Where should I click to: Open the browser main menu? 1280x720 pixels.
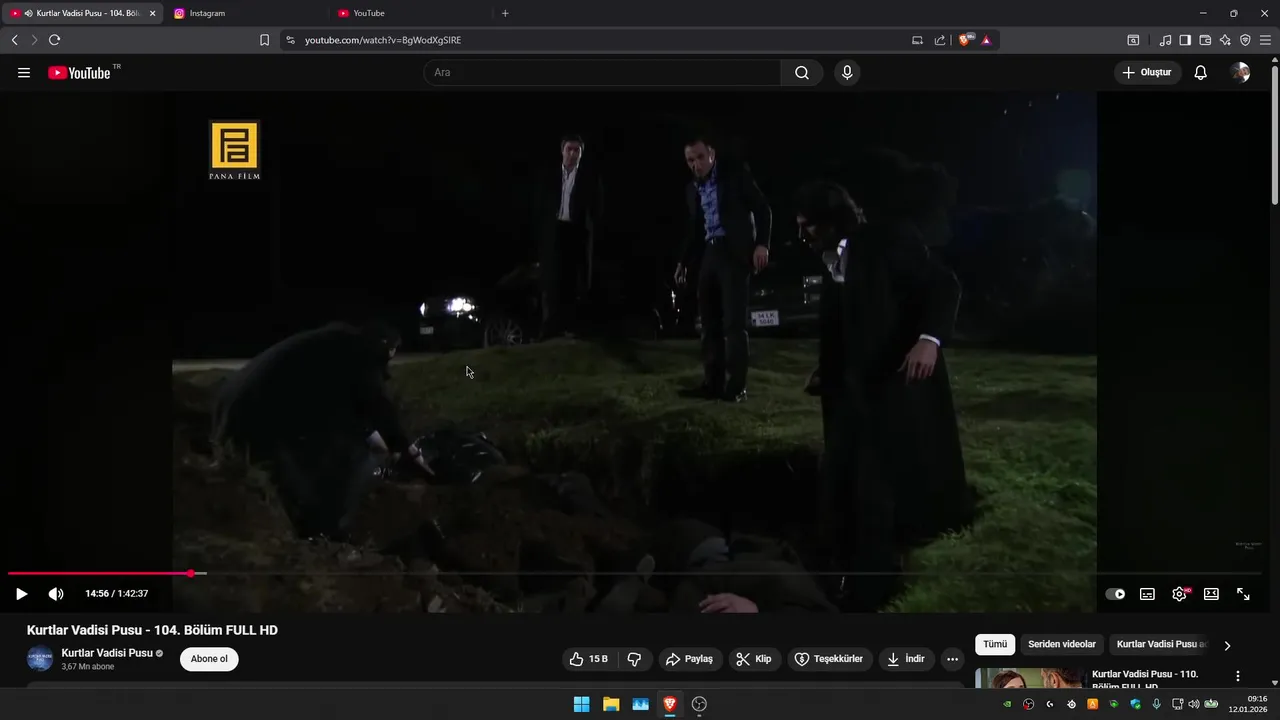pos(1267,40)
